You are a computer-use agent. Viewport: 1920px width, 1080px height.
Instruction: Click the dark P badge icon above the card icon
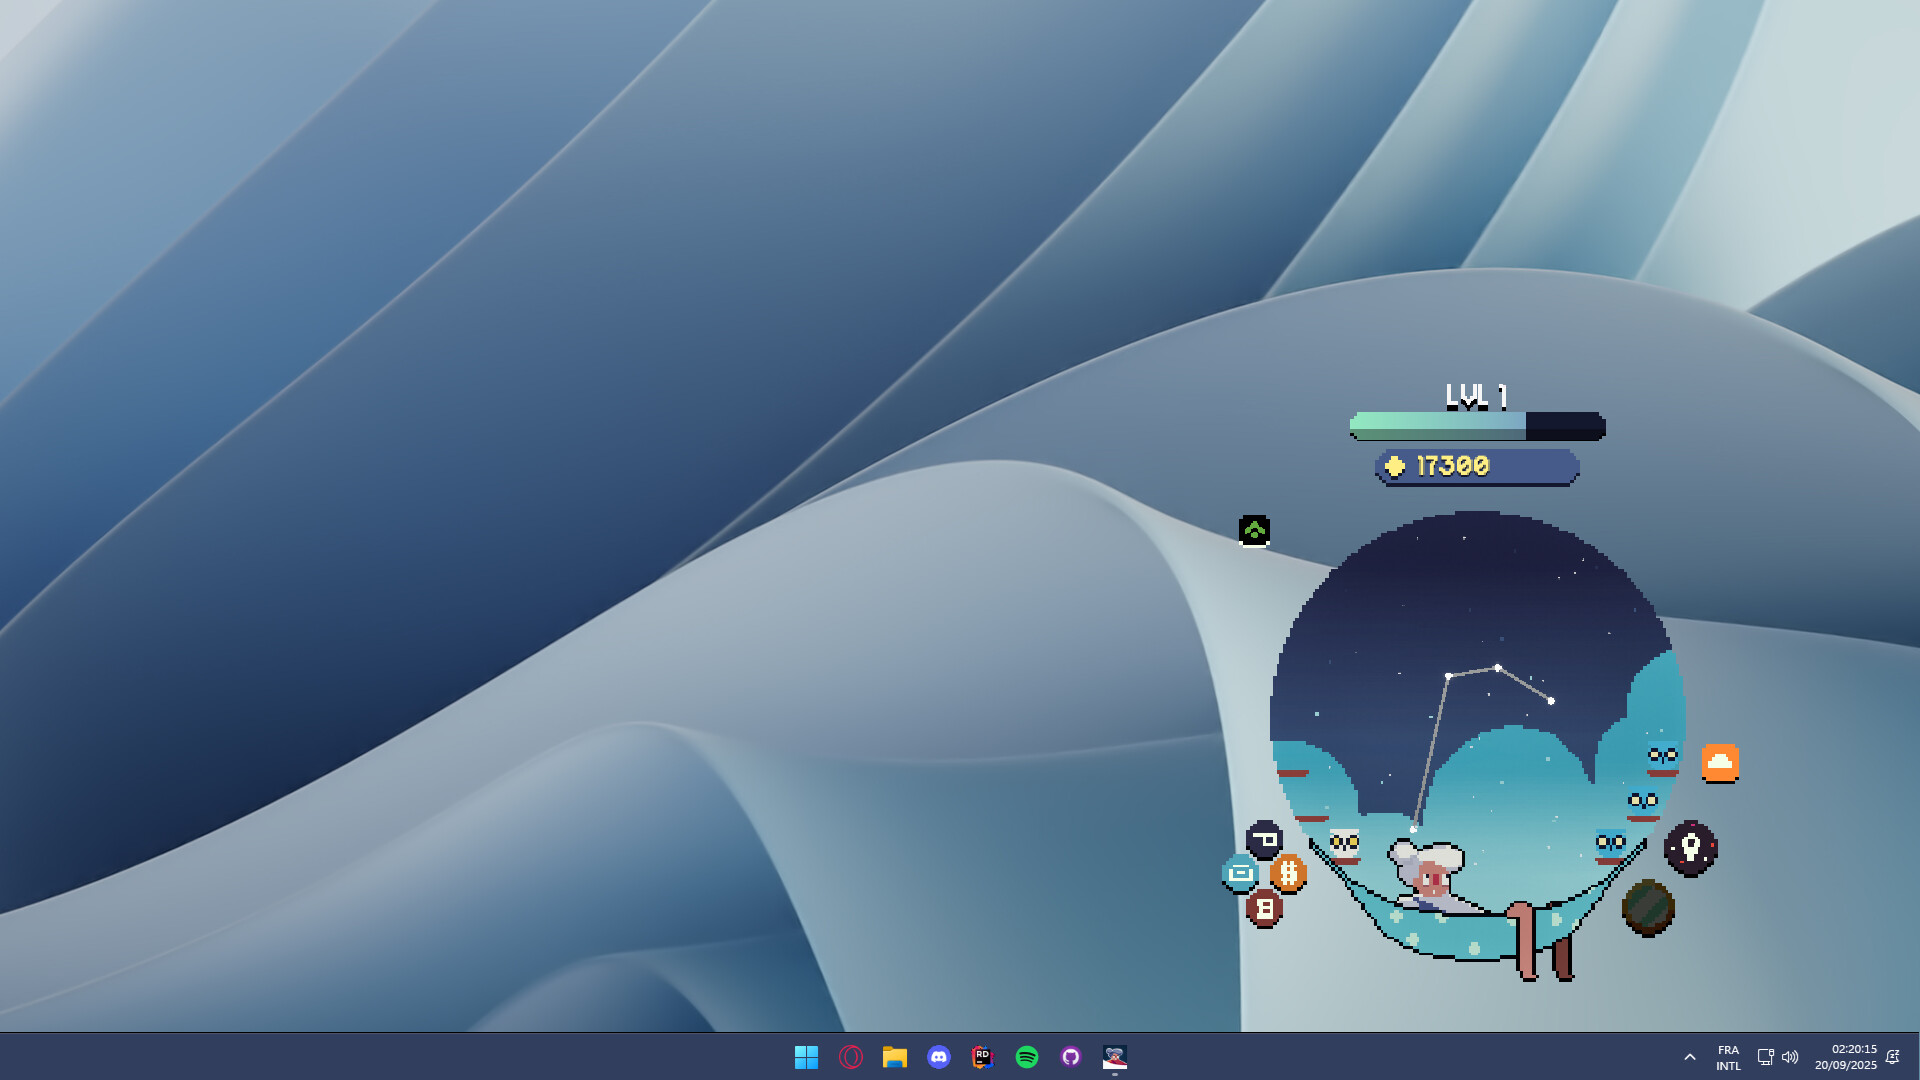[1264, 840]
